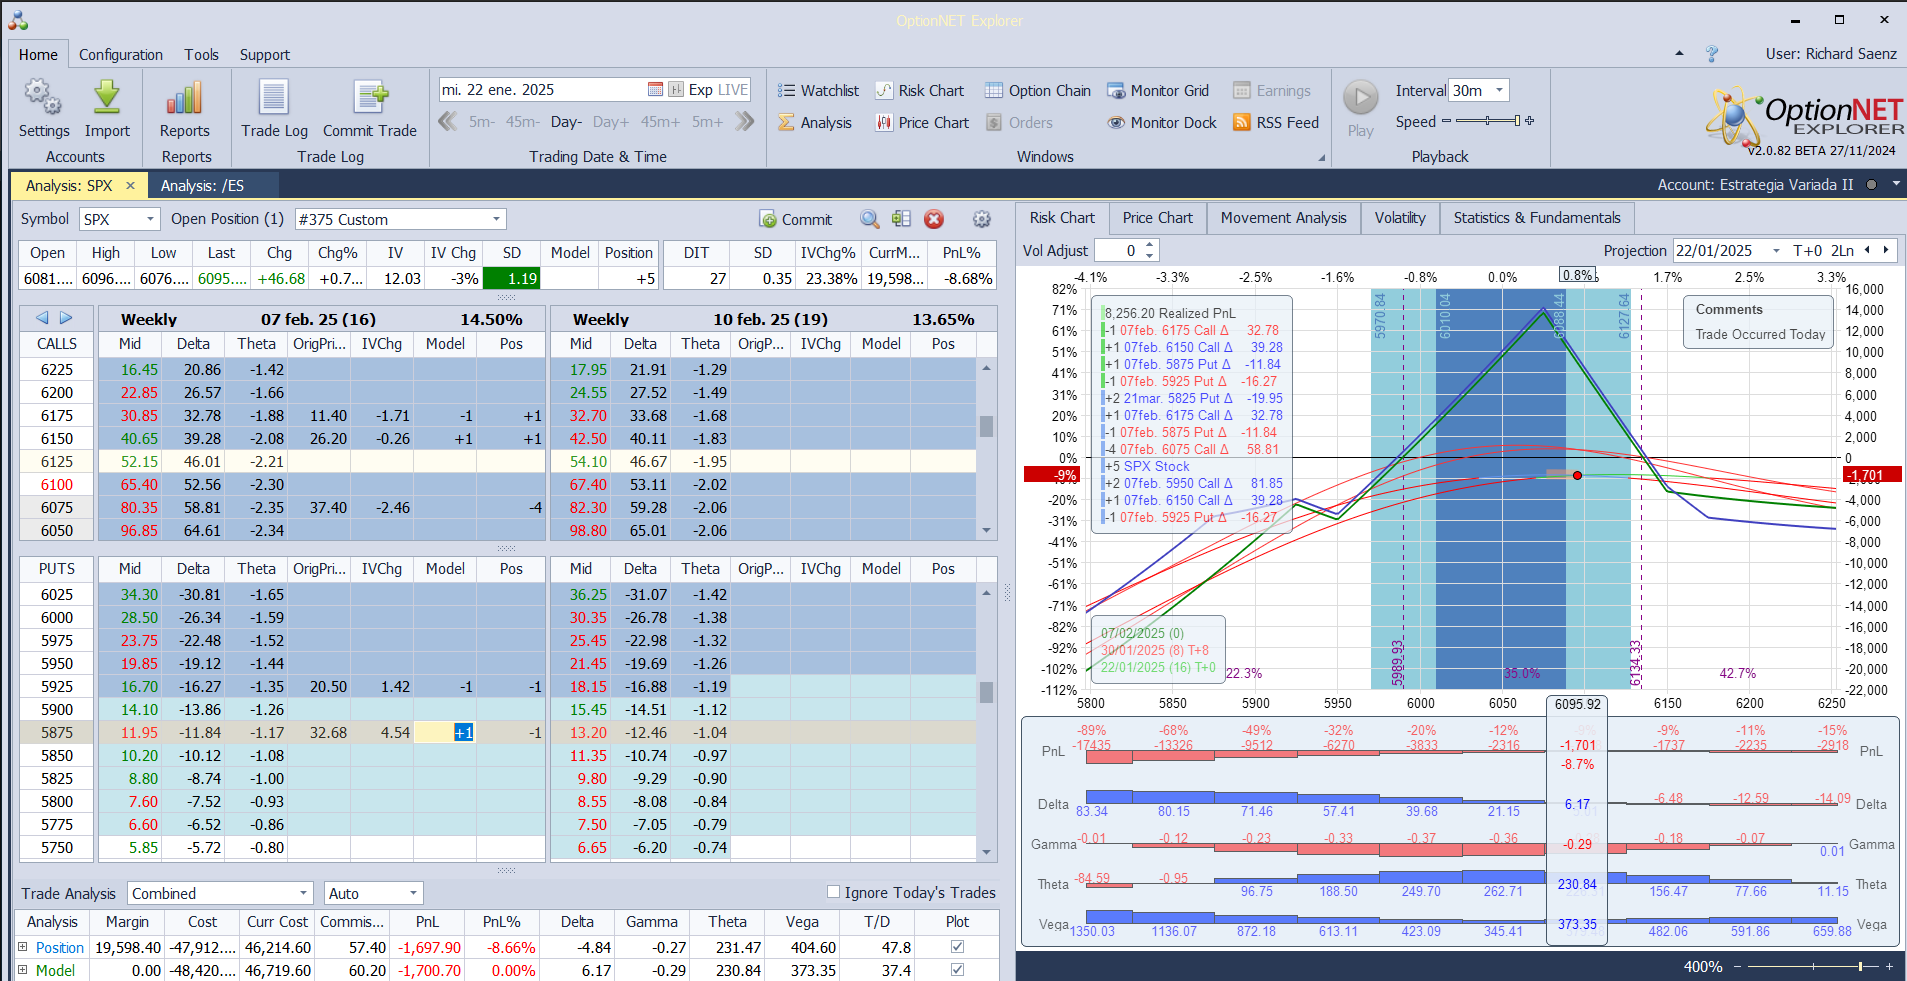The height and width of the screenshot is (981, 1907).
Task: Go to next expiration with right arrow
Action: pyautogui.click(x=66, y=318)
